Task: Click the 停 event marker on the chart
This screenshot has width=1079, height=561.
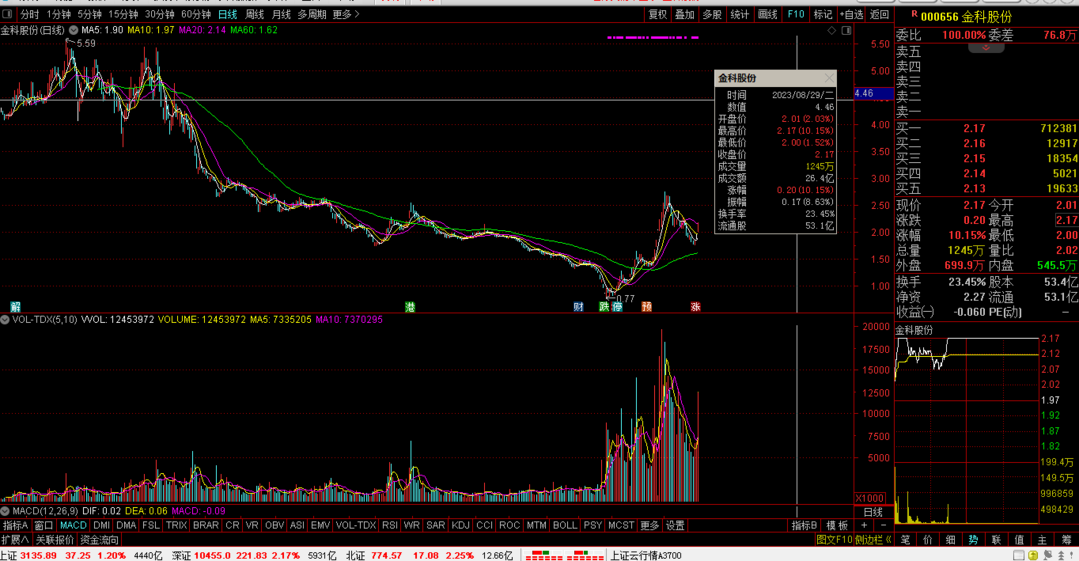Action: [x=617, y=307]
